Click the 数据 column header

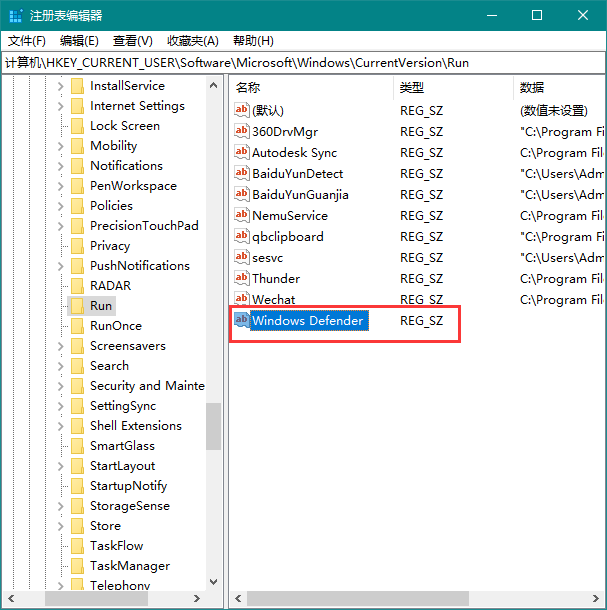(560, 88)
